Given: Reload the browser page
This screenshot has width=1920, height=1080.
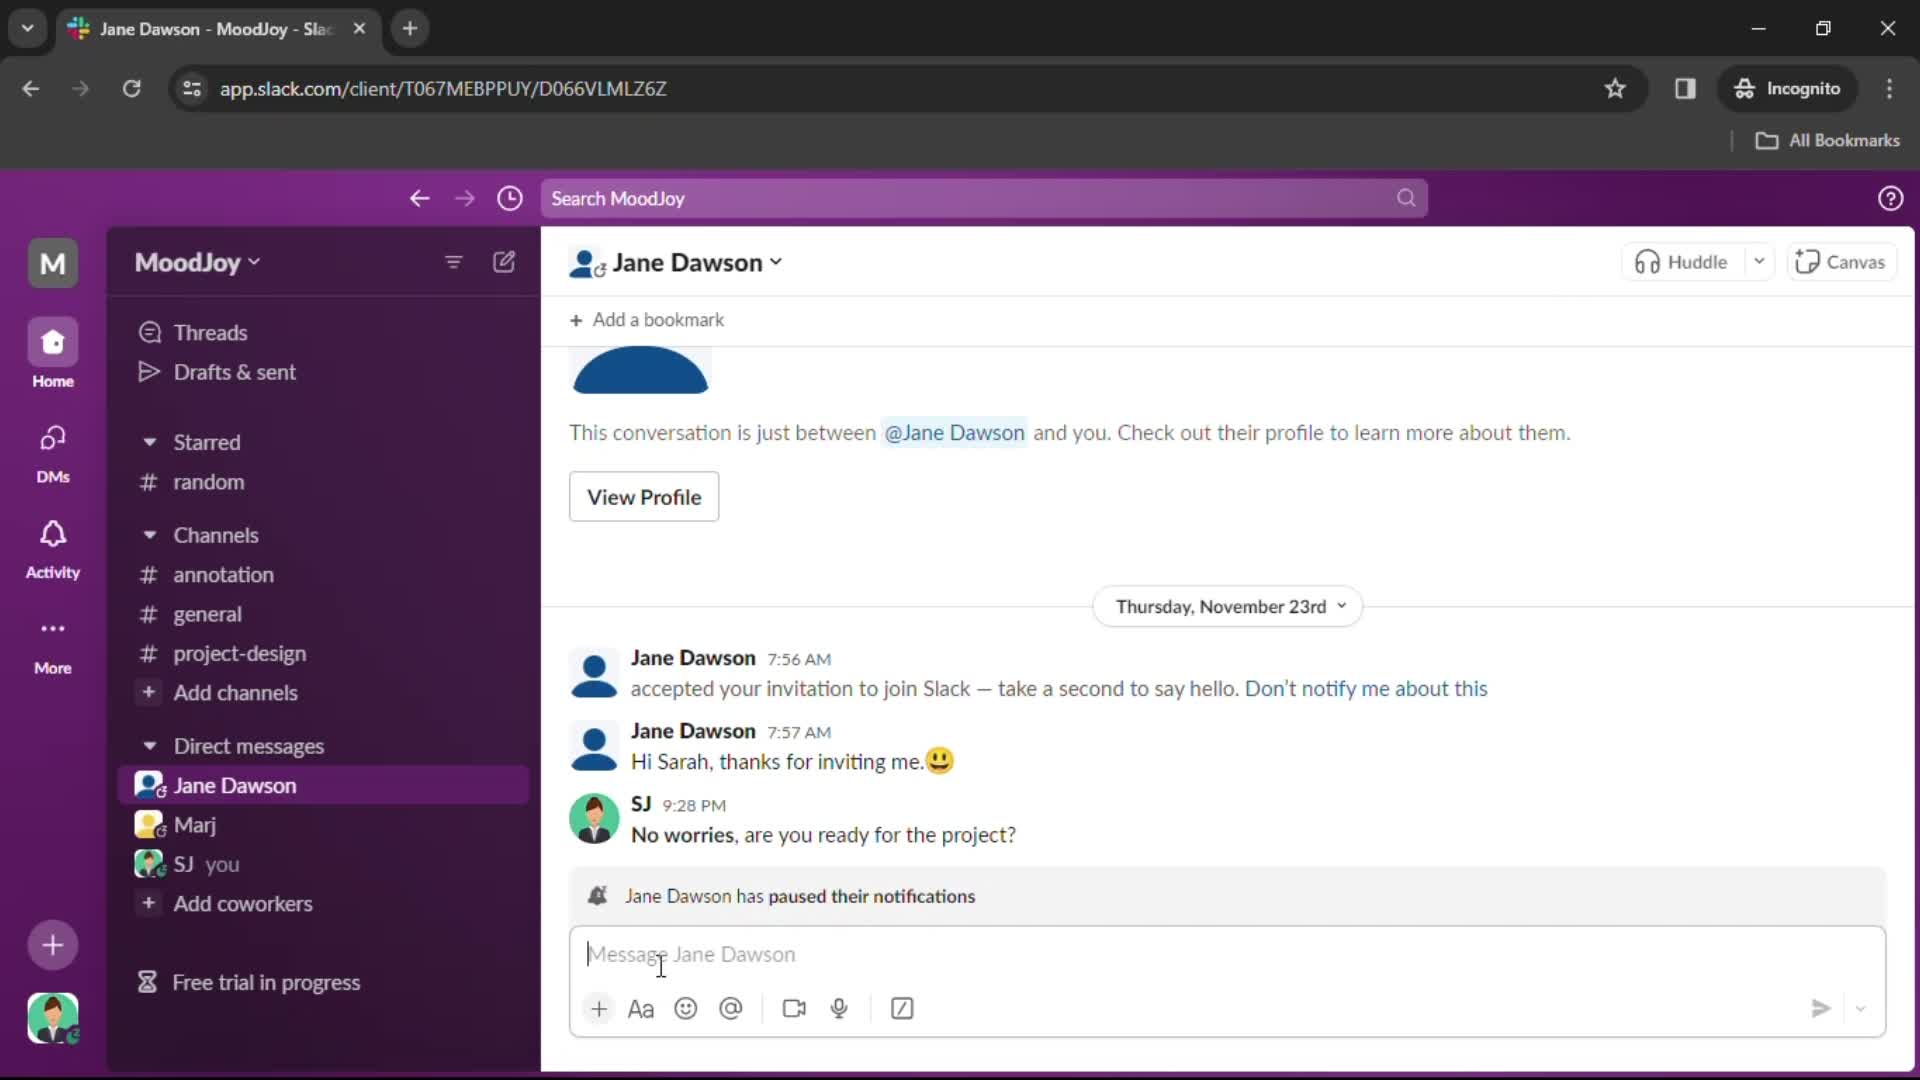Looking at the screenshot, I should 131,88.
